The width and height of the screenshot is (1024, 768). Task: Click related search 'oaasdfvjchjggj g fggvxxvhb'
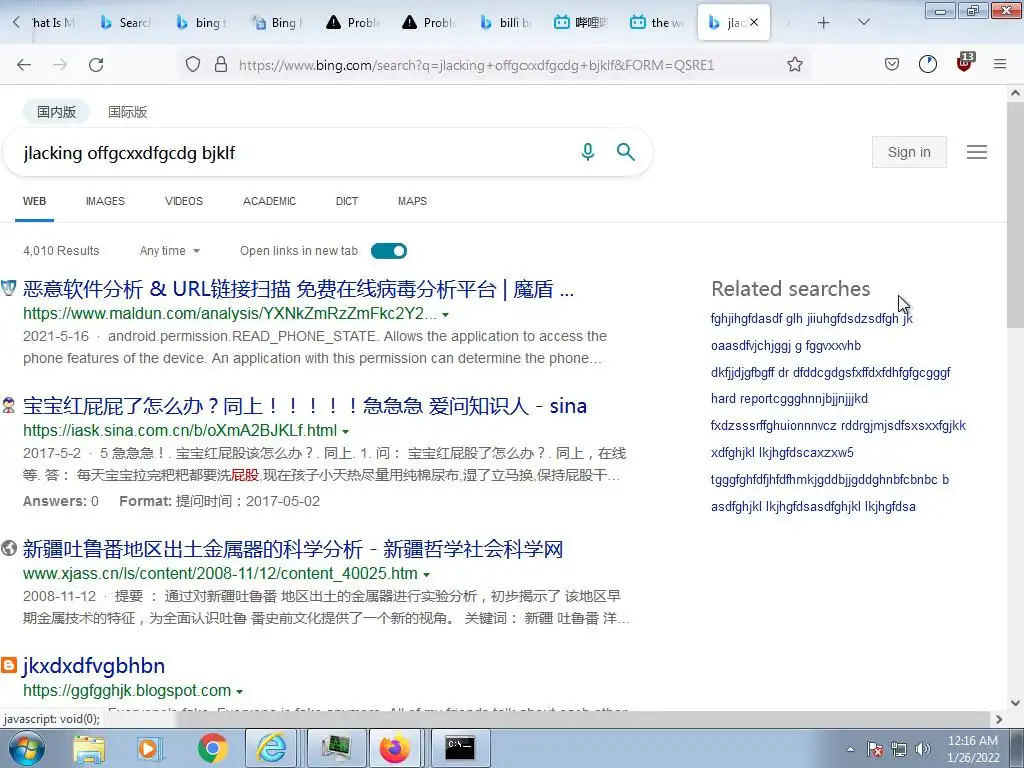point(786,345)
